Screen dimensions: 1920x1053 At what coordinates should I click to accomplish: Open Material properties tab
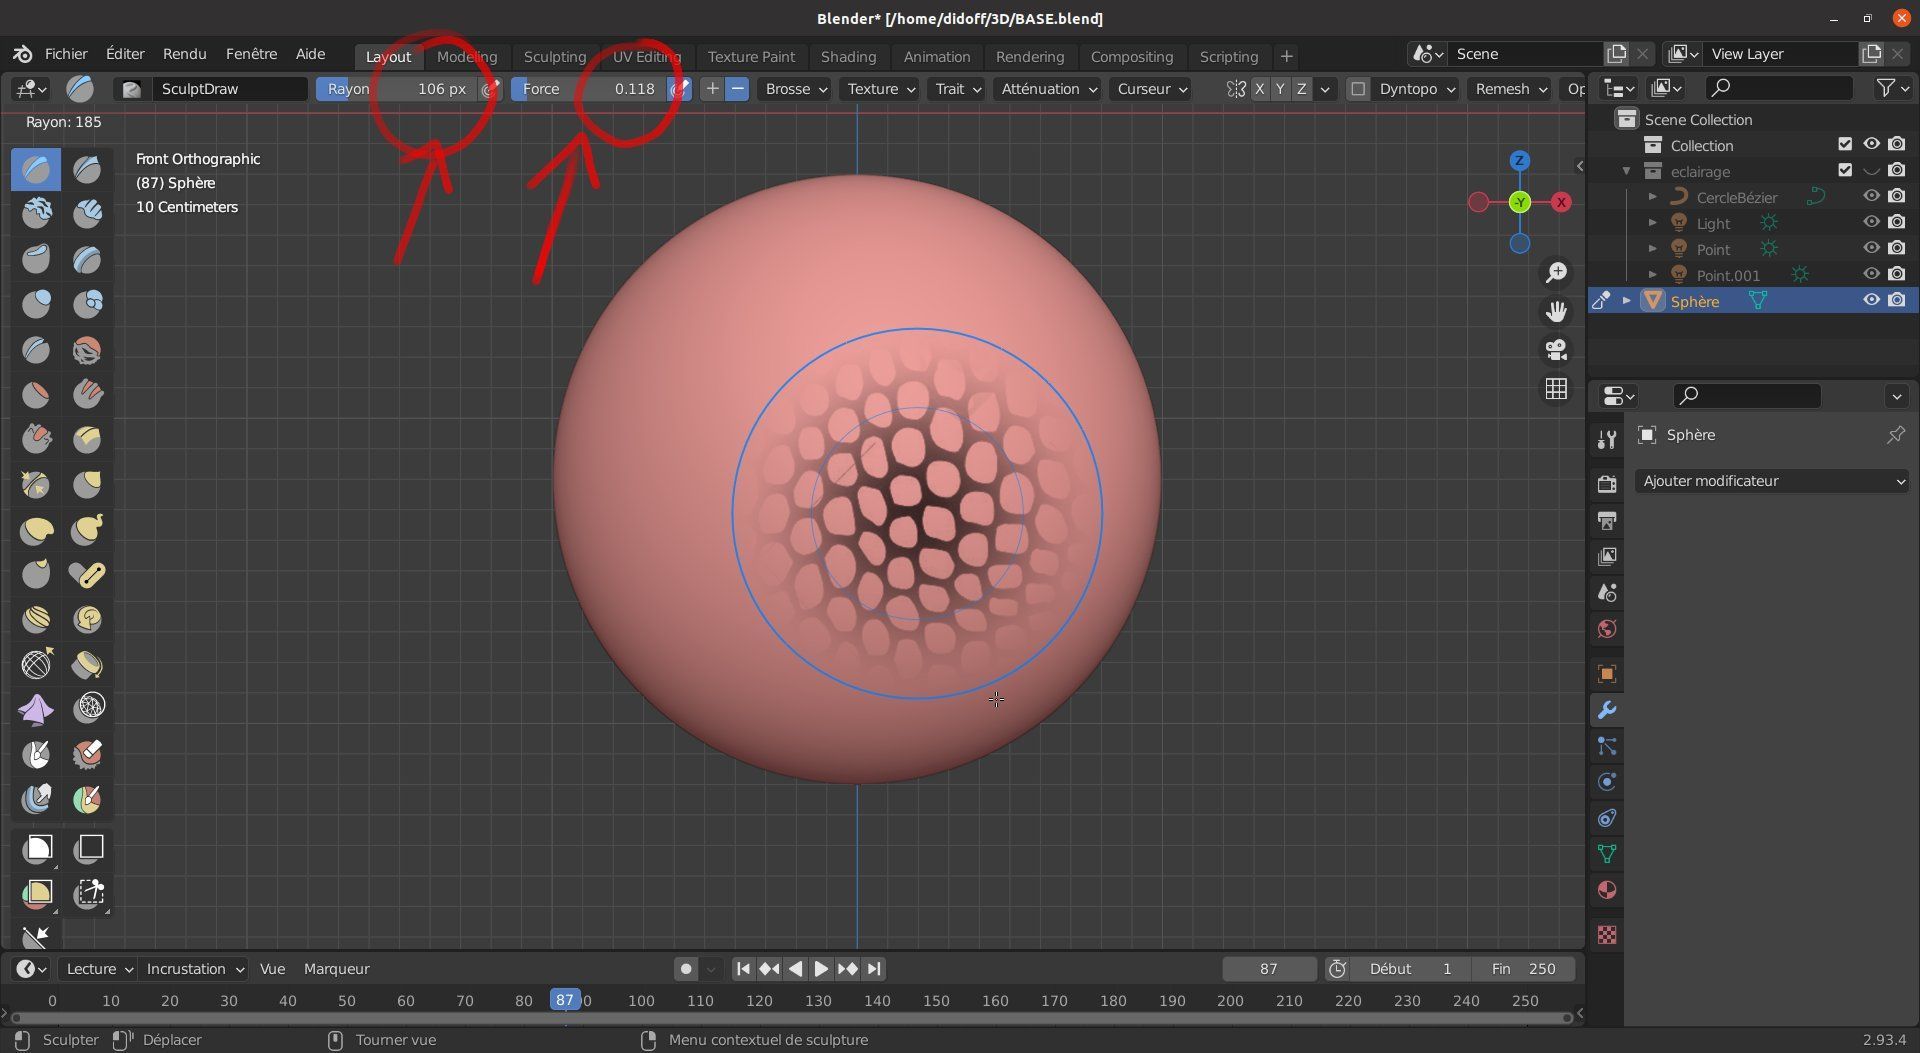point(1607,890)
